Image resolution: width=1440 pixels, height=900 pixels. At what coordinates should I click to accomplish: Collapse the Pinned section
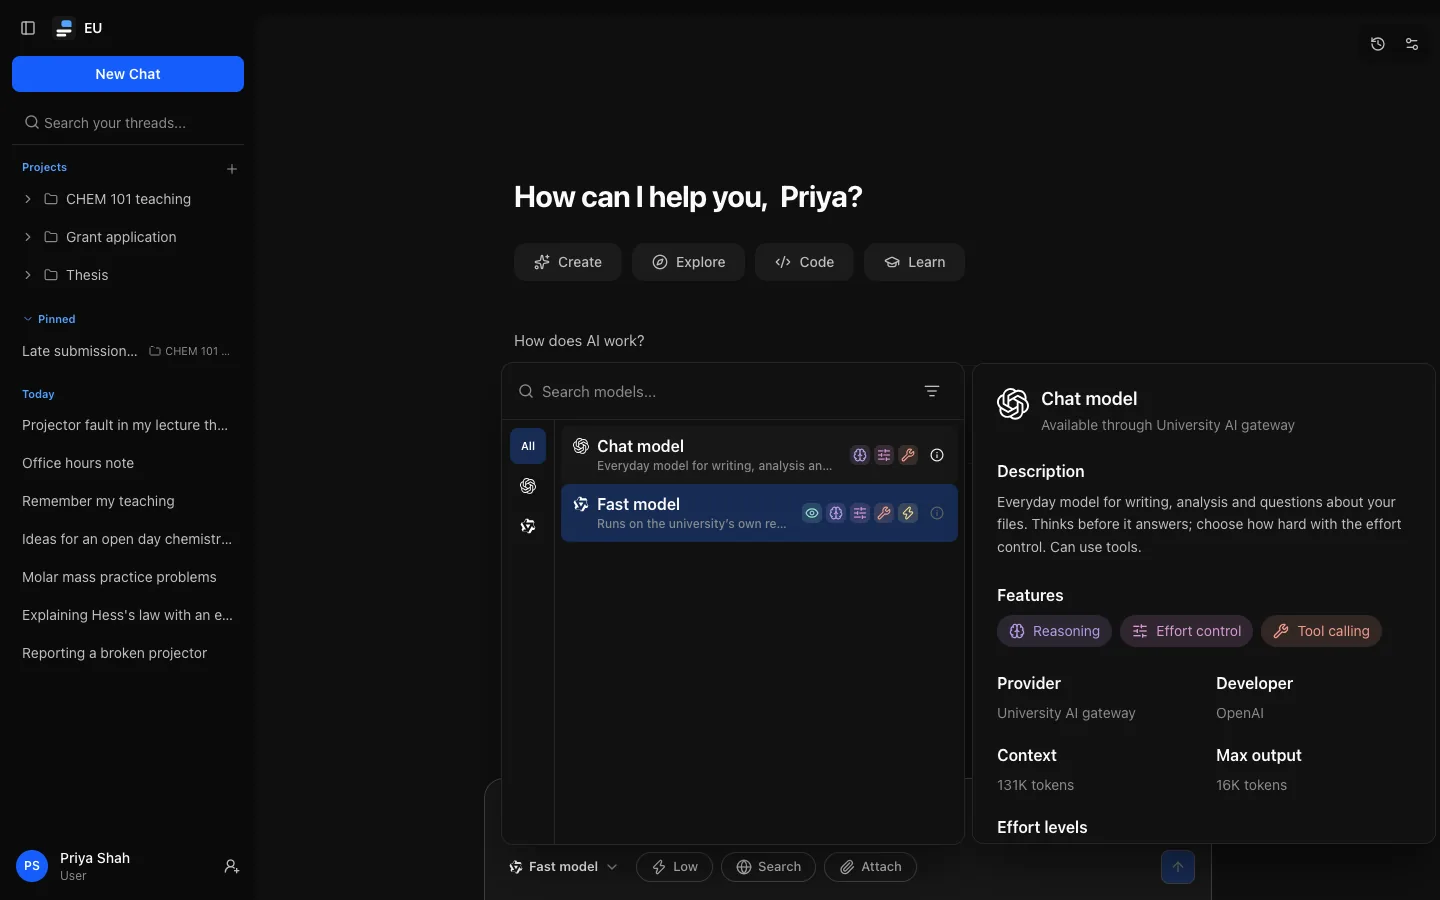[49, 319]
